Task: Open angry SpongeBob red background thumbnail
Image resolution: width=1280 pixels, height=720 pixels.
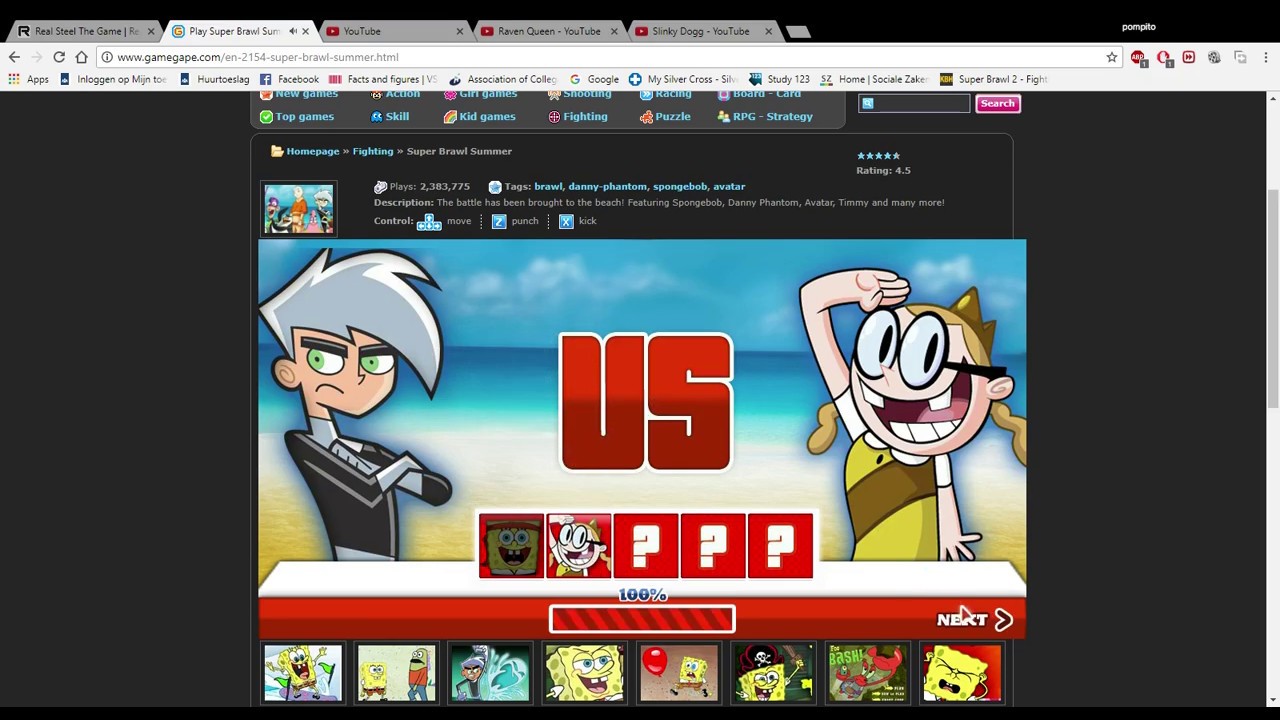Action: pos(961,673)
